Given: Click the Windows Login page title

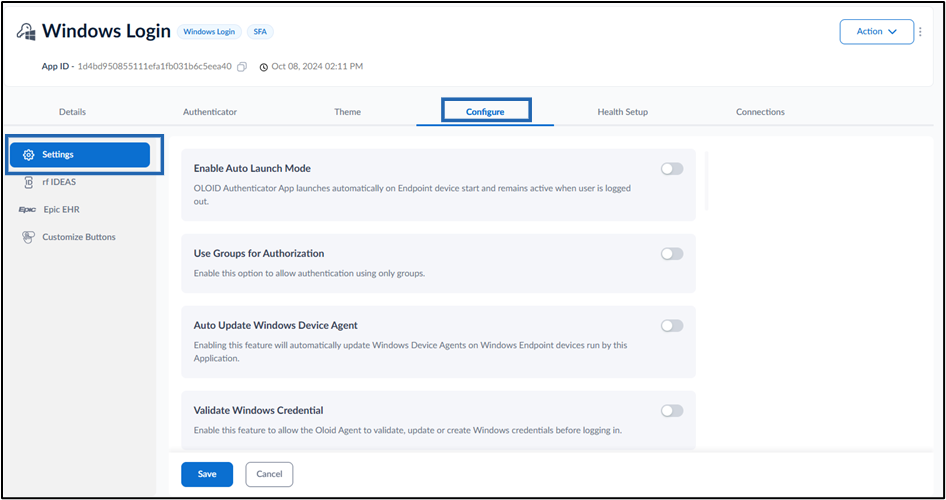Looking at the screenshot, I should click(x=106, y=31).
